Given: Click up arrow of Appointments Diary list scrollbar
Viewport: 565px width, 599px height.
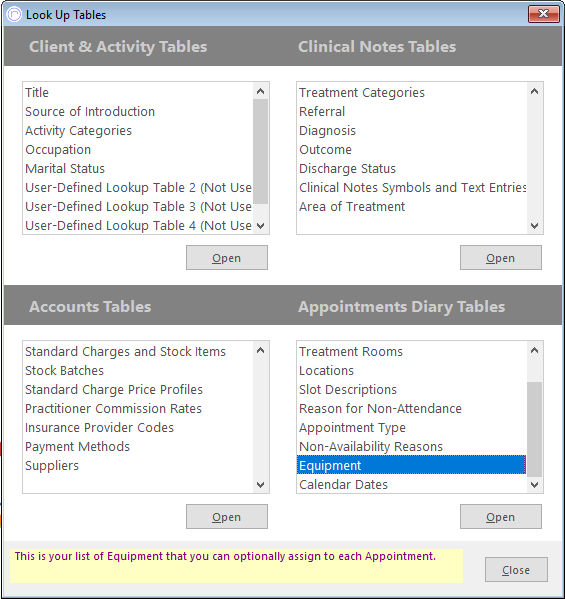Looking at the screenshot, I should [534, 350].
